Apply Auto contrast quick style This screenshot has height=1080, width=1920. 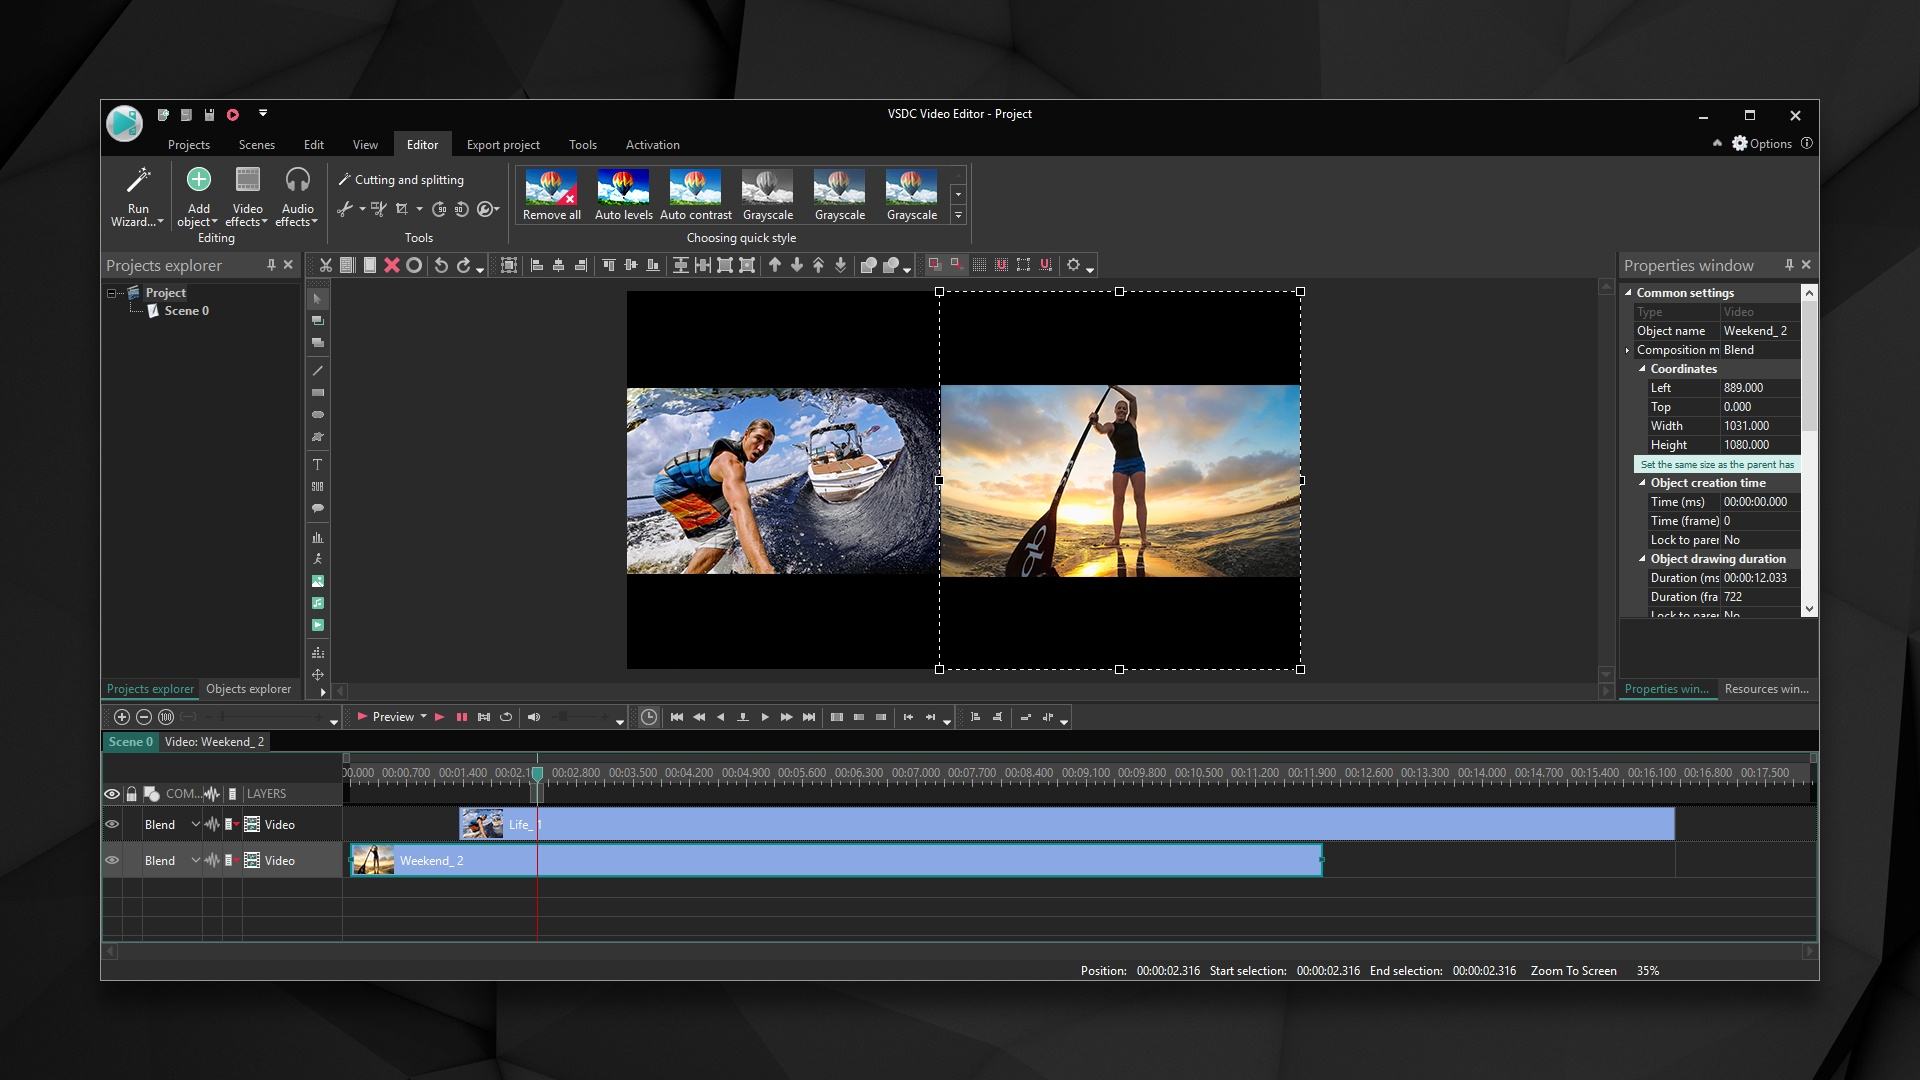[694, 194]
